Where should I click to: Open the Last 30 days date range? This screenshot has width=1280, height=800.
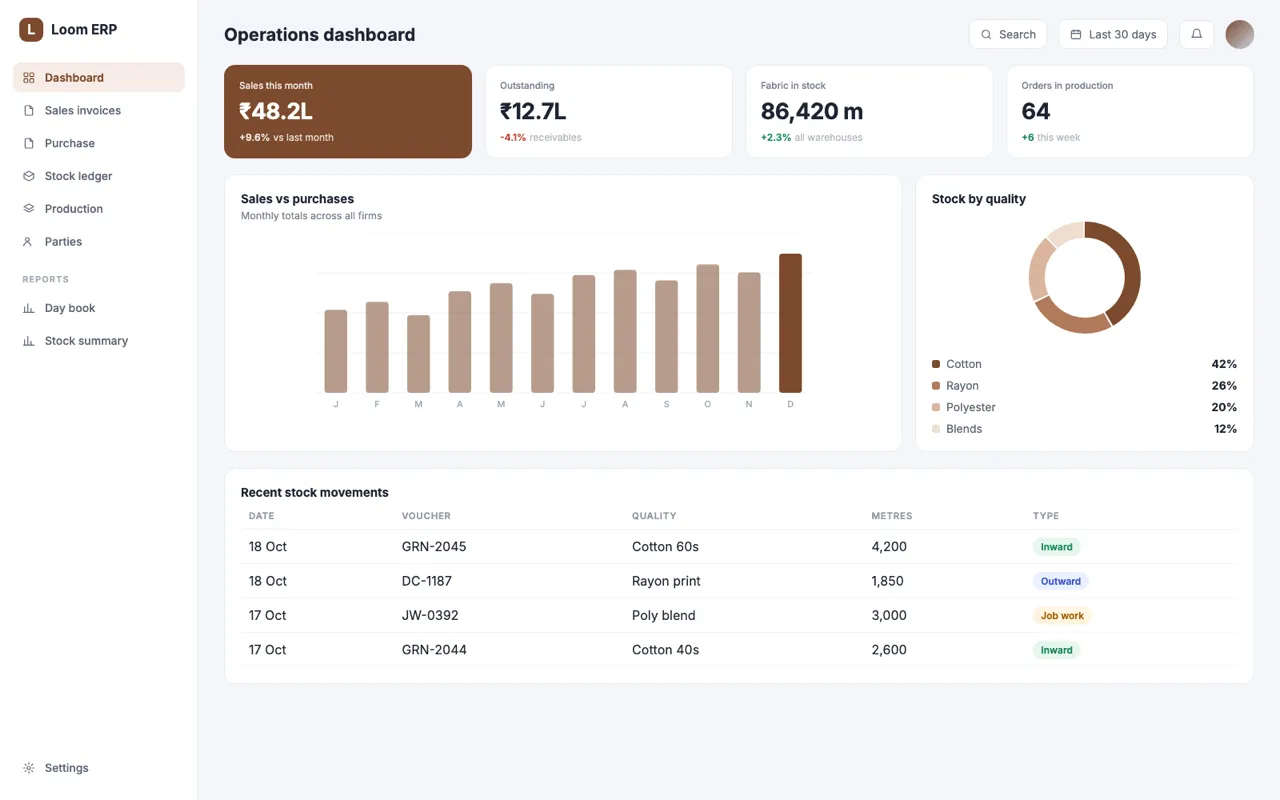pos(1113,34)
